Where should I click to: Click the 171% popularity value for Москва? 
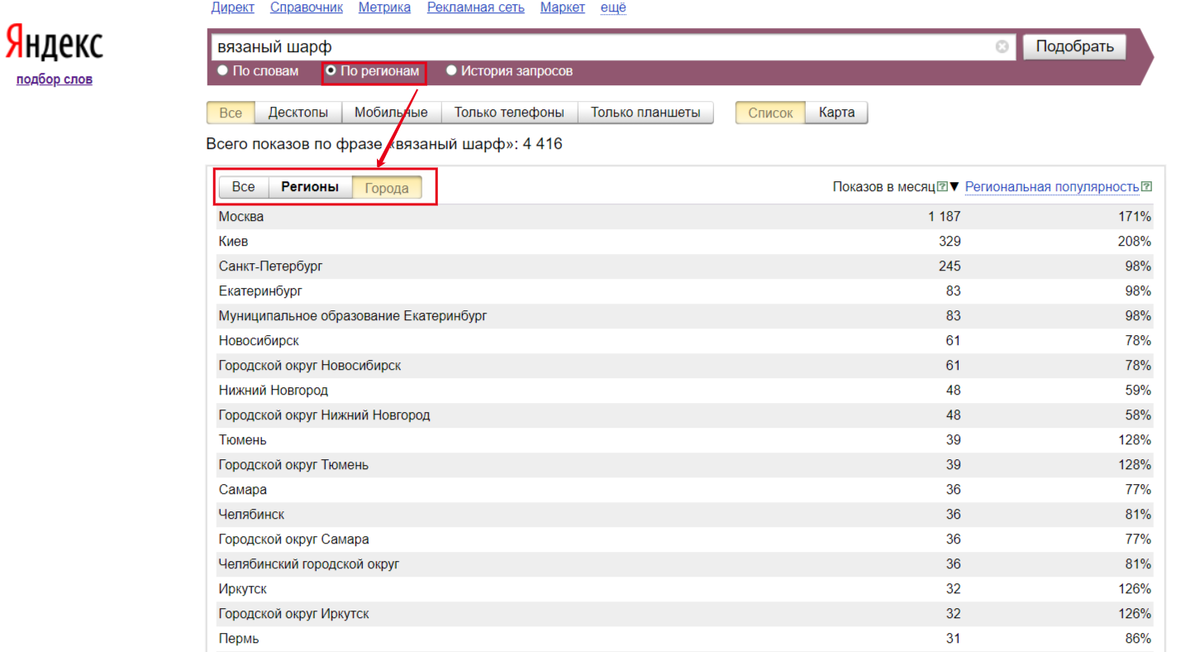pos(1135,217)
